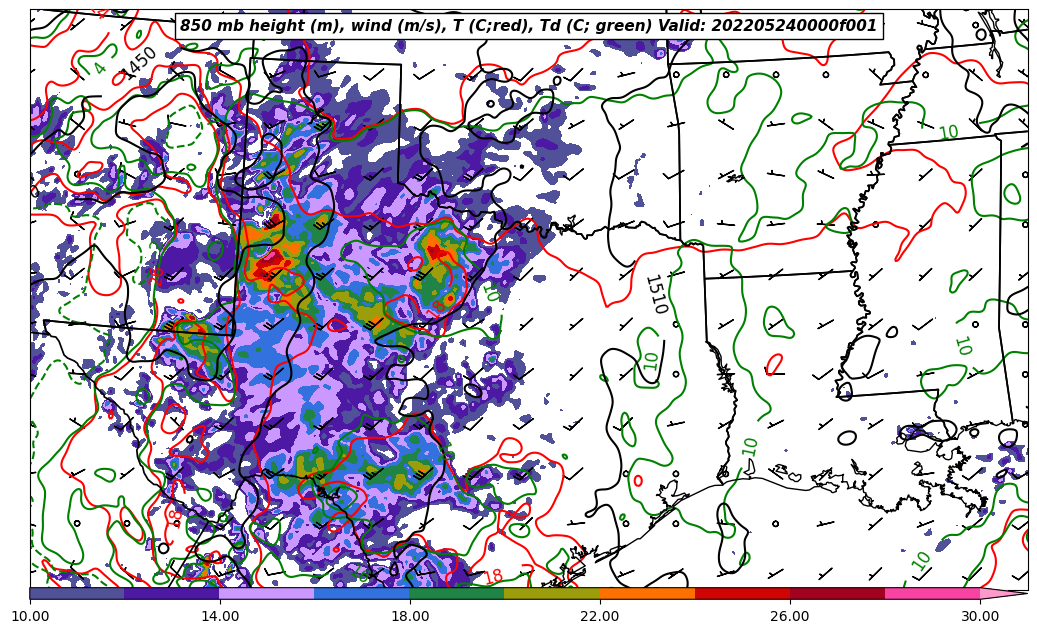The height and width of the screenshot is (633, 1037).
Task: Select the 22.00 colorbar tick label
Action: coord(600,616)
